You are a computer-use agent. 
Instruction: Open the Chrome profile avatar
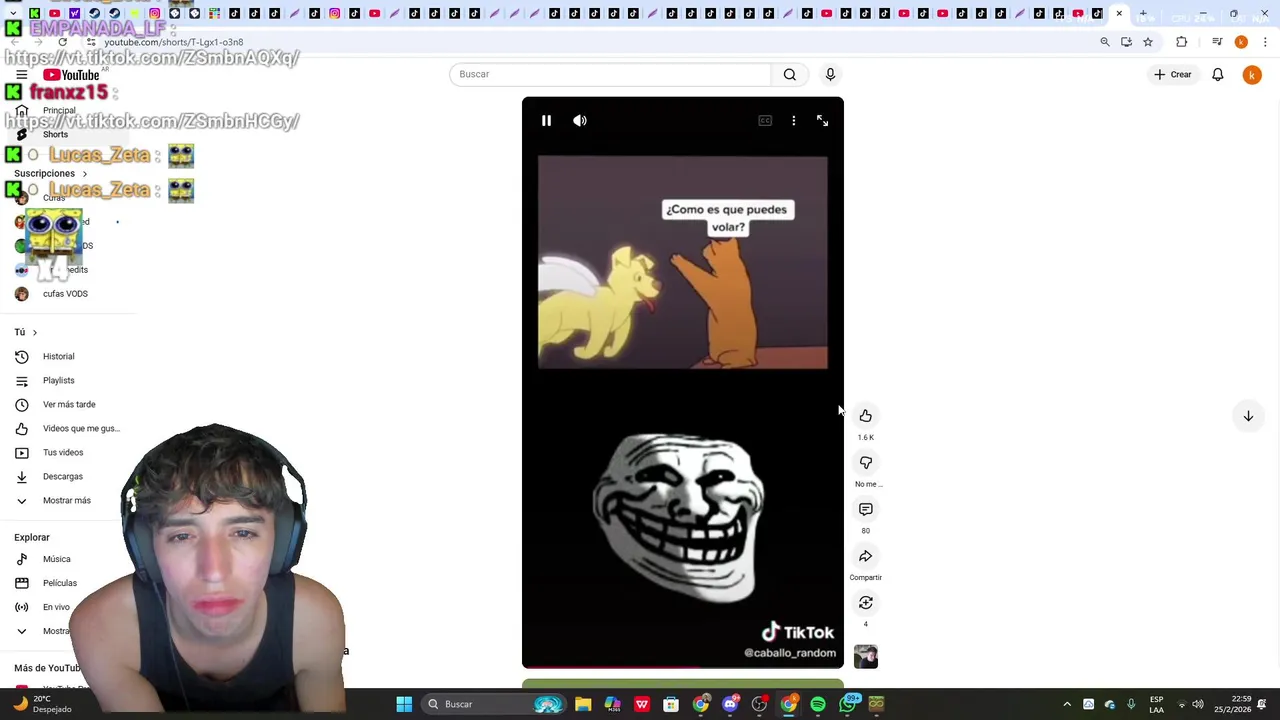coord(1241,42)
